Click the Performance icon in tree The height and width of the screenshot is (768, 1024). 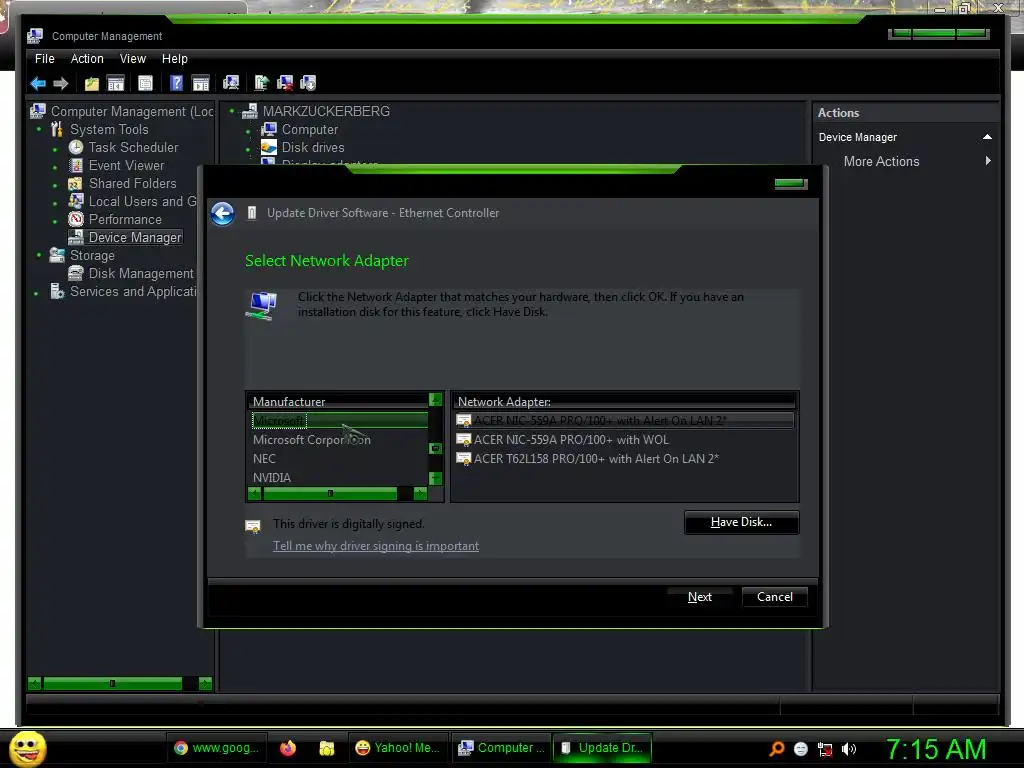pos(76,219)
